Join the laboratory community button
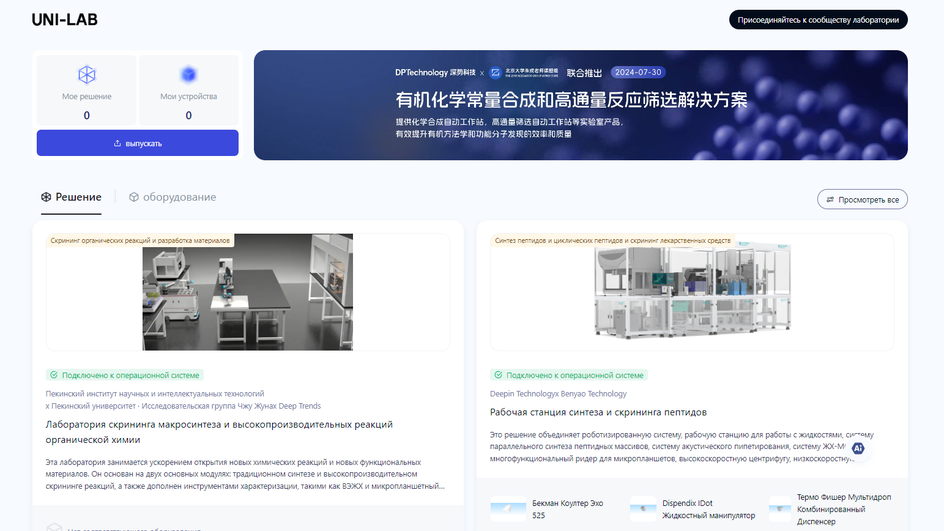This screenshot has width=944, height=531. tap(818, 20)
